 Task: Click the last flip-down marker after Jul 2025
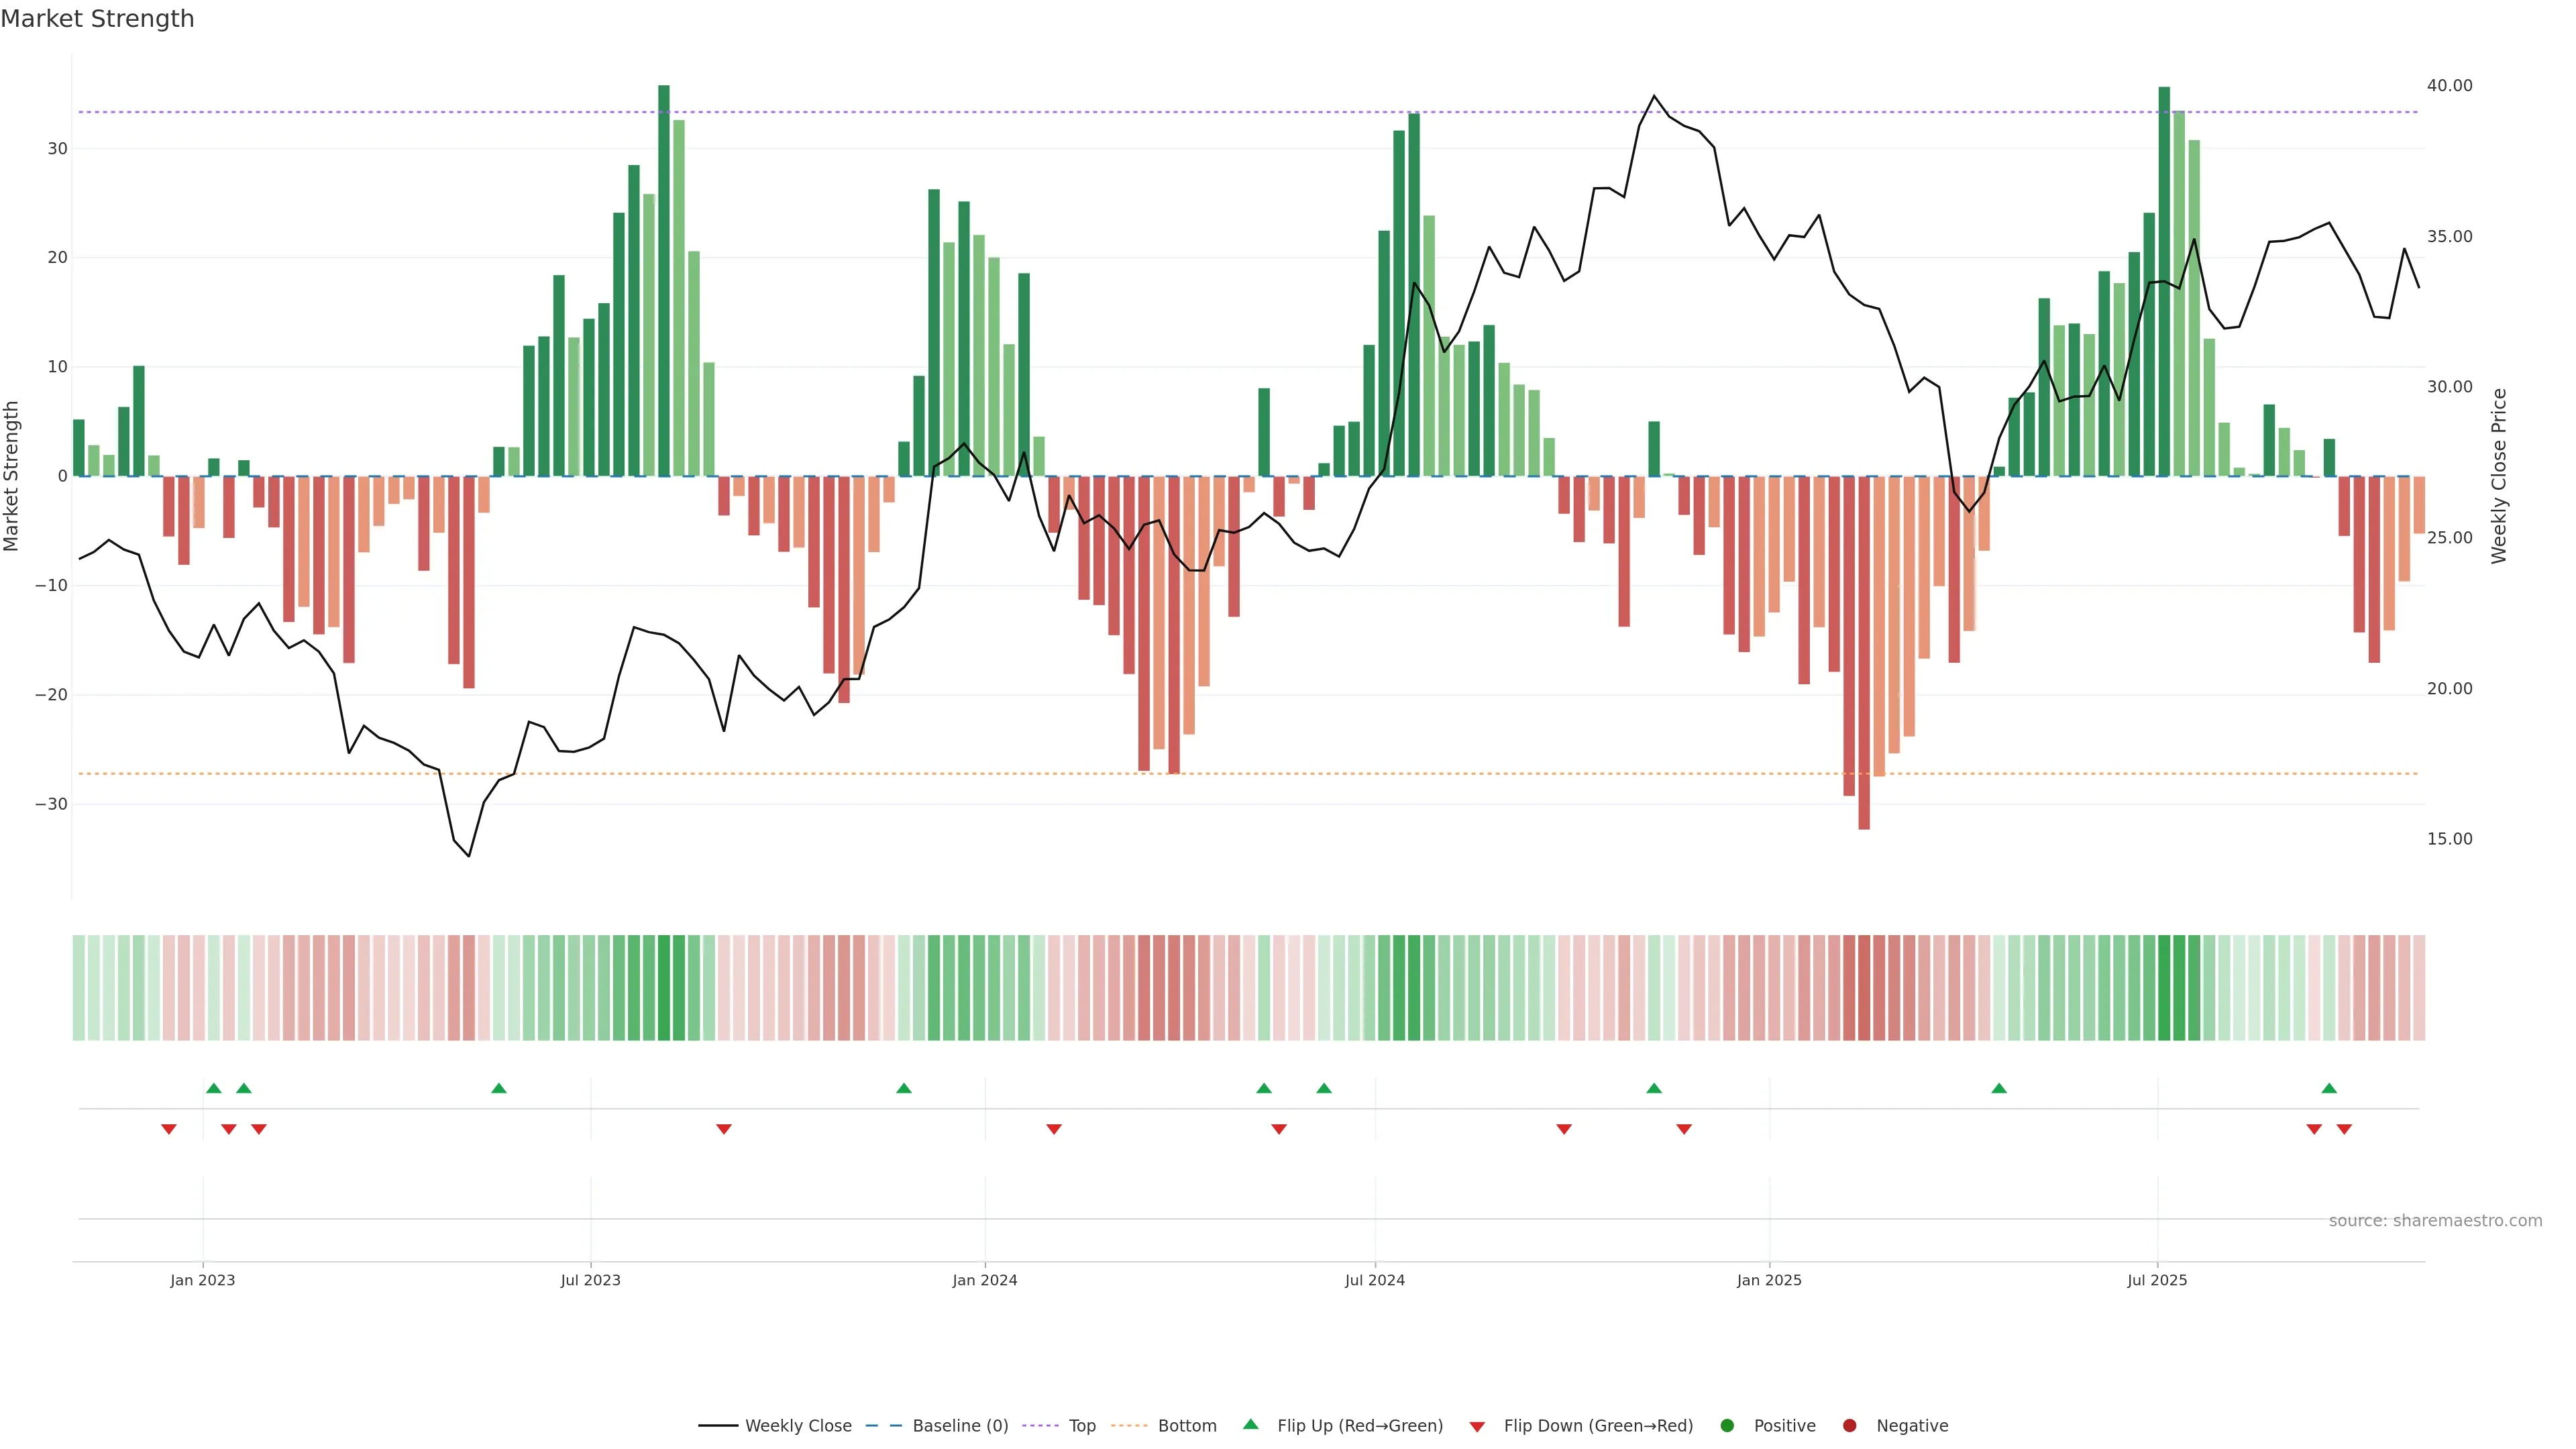tap(2344, 1129)
